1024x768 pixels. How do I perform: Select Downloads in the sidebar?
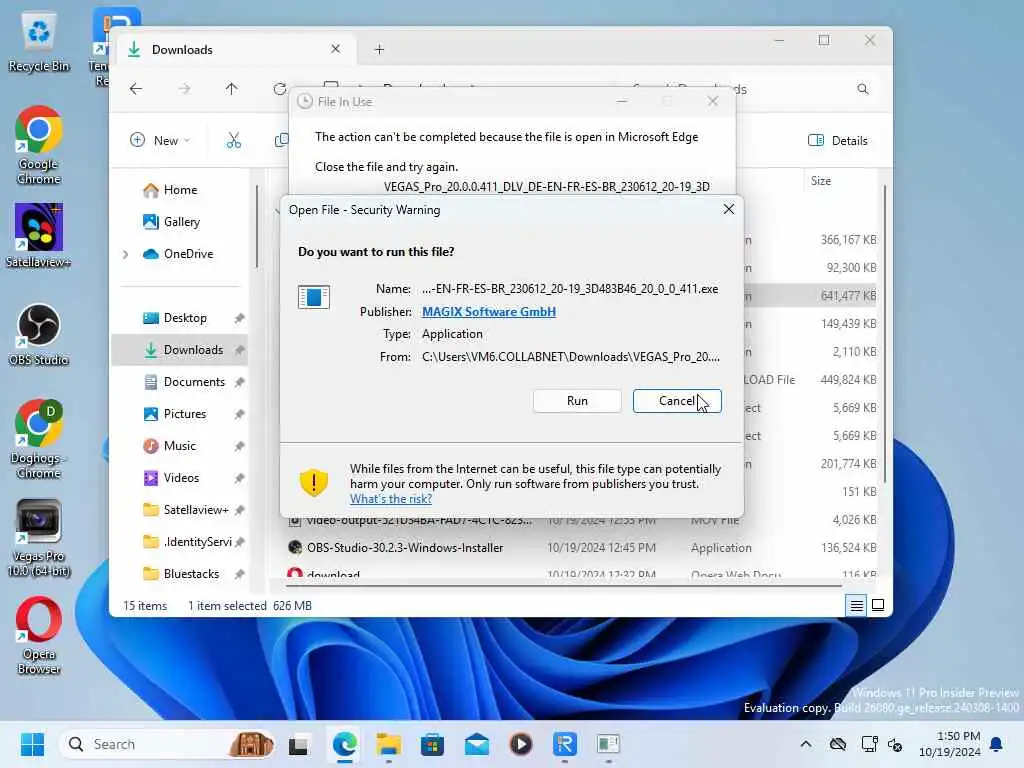(x=180, y=349)
